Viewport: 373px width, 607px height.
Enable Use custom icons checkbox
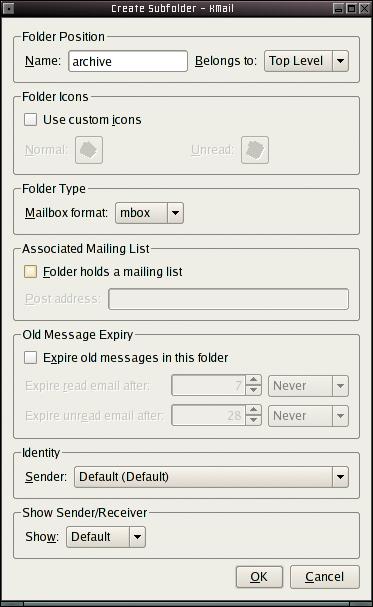click(x=30, y=120)
